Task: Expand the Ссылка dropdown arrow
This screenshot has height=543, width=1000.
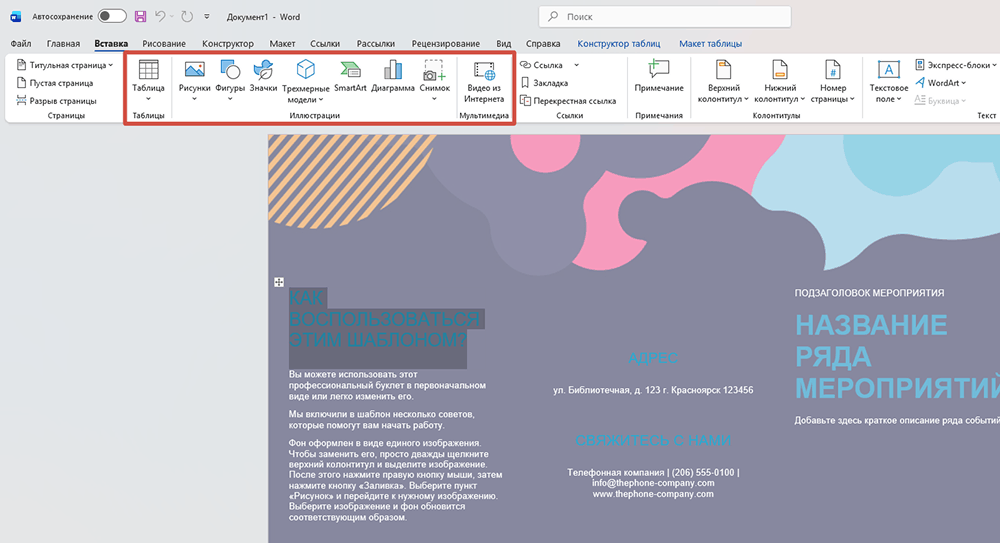Action: 577,65
